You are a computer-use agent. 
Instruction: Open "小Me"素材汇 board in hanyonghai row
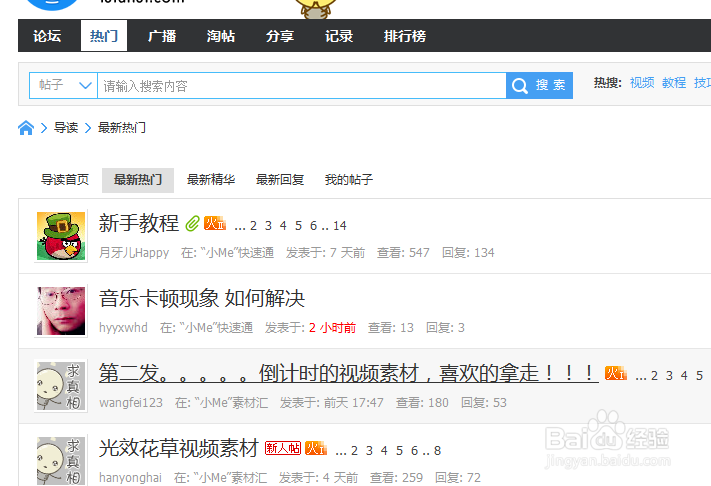[229, 477]
